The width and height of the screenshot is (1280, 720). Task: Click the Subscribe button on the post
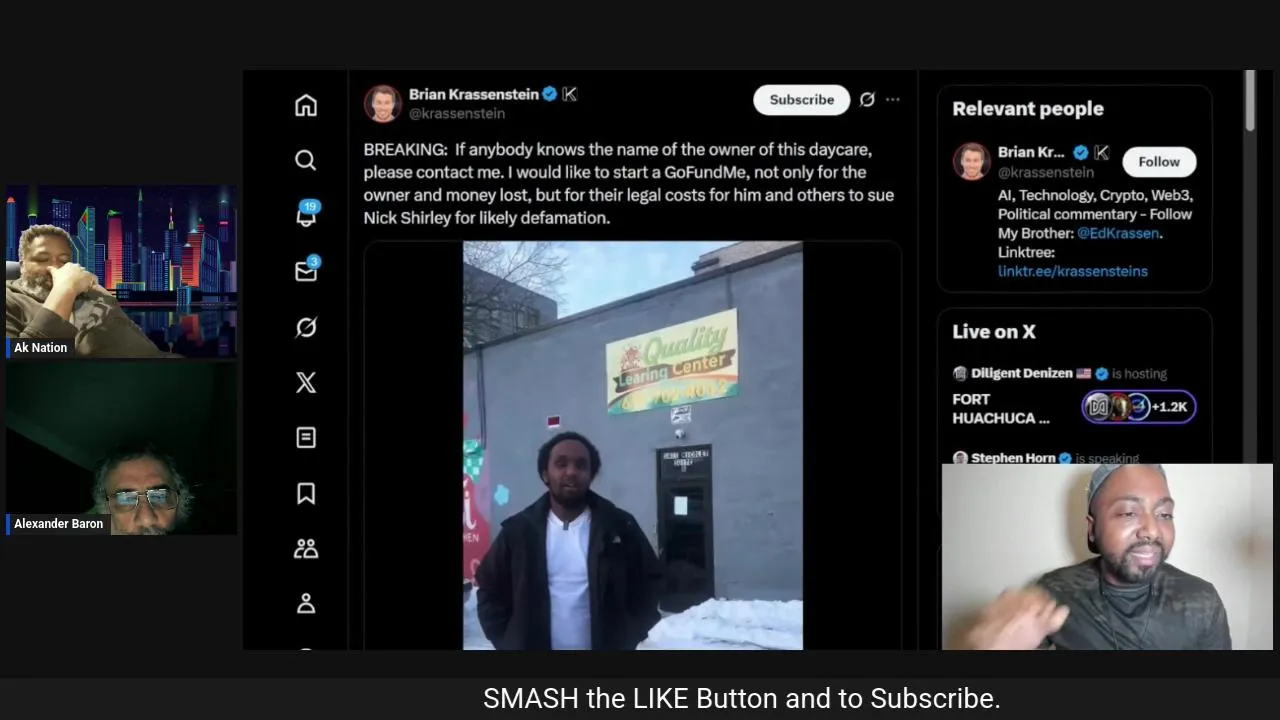[x=801, y=99]
